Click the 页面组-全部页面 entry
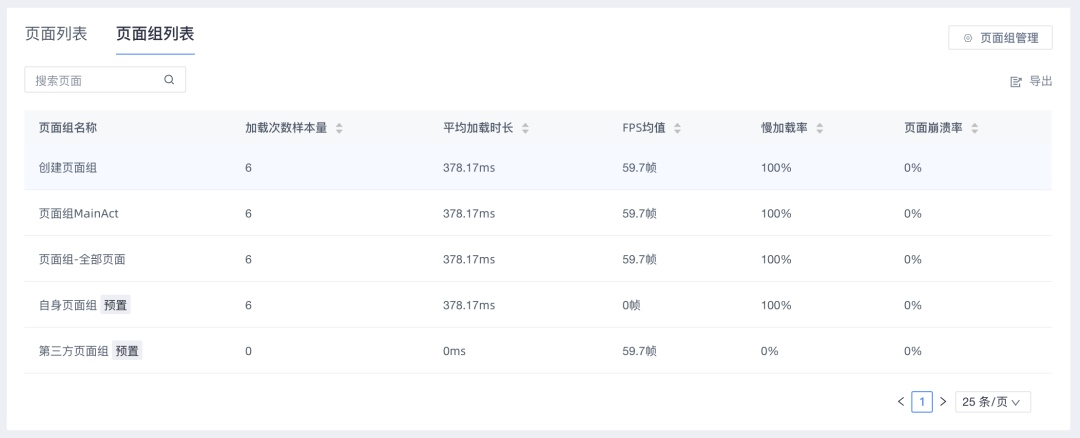Viewport: 1080px width, 438px height. coord(82,259)
